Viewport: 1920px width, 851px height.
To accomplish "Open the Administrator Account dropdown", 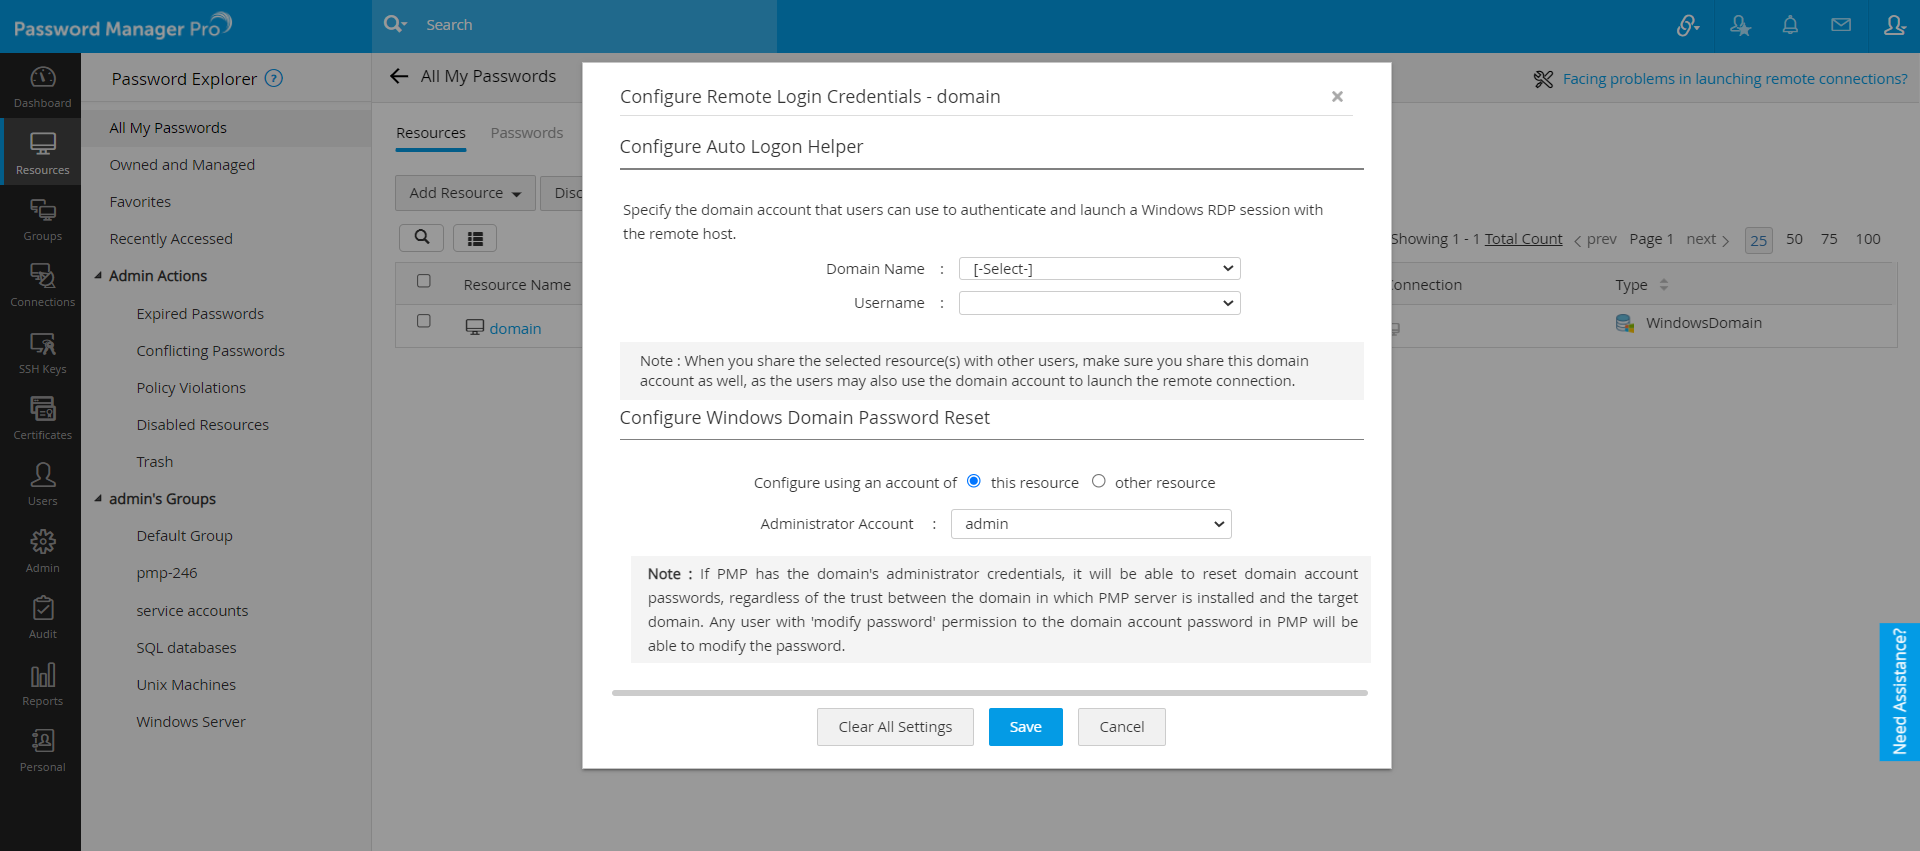I will 1091,524.
